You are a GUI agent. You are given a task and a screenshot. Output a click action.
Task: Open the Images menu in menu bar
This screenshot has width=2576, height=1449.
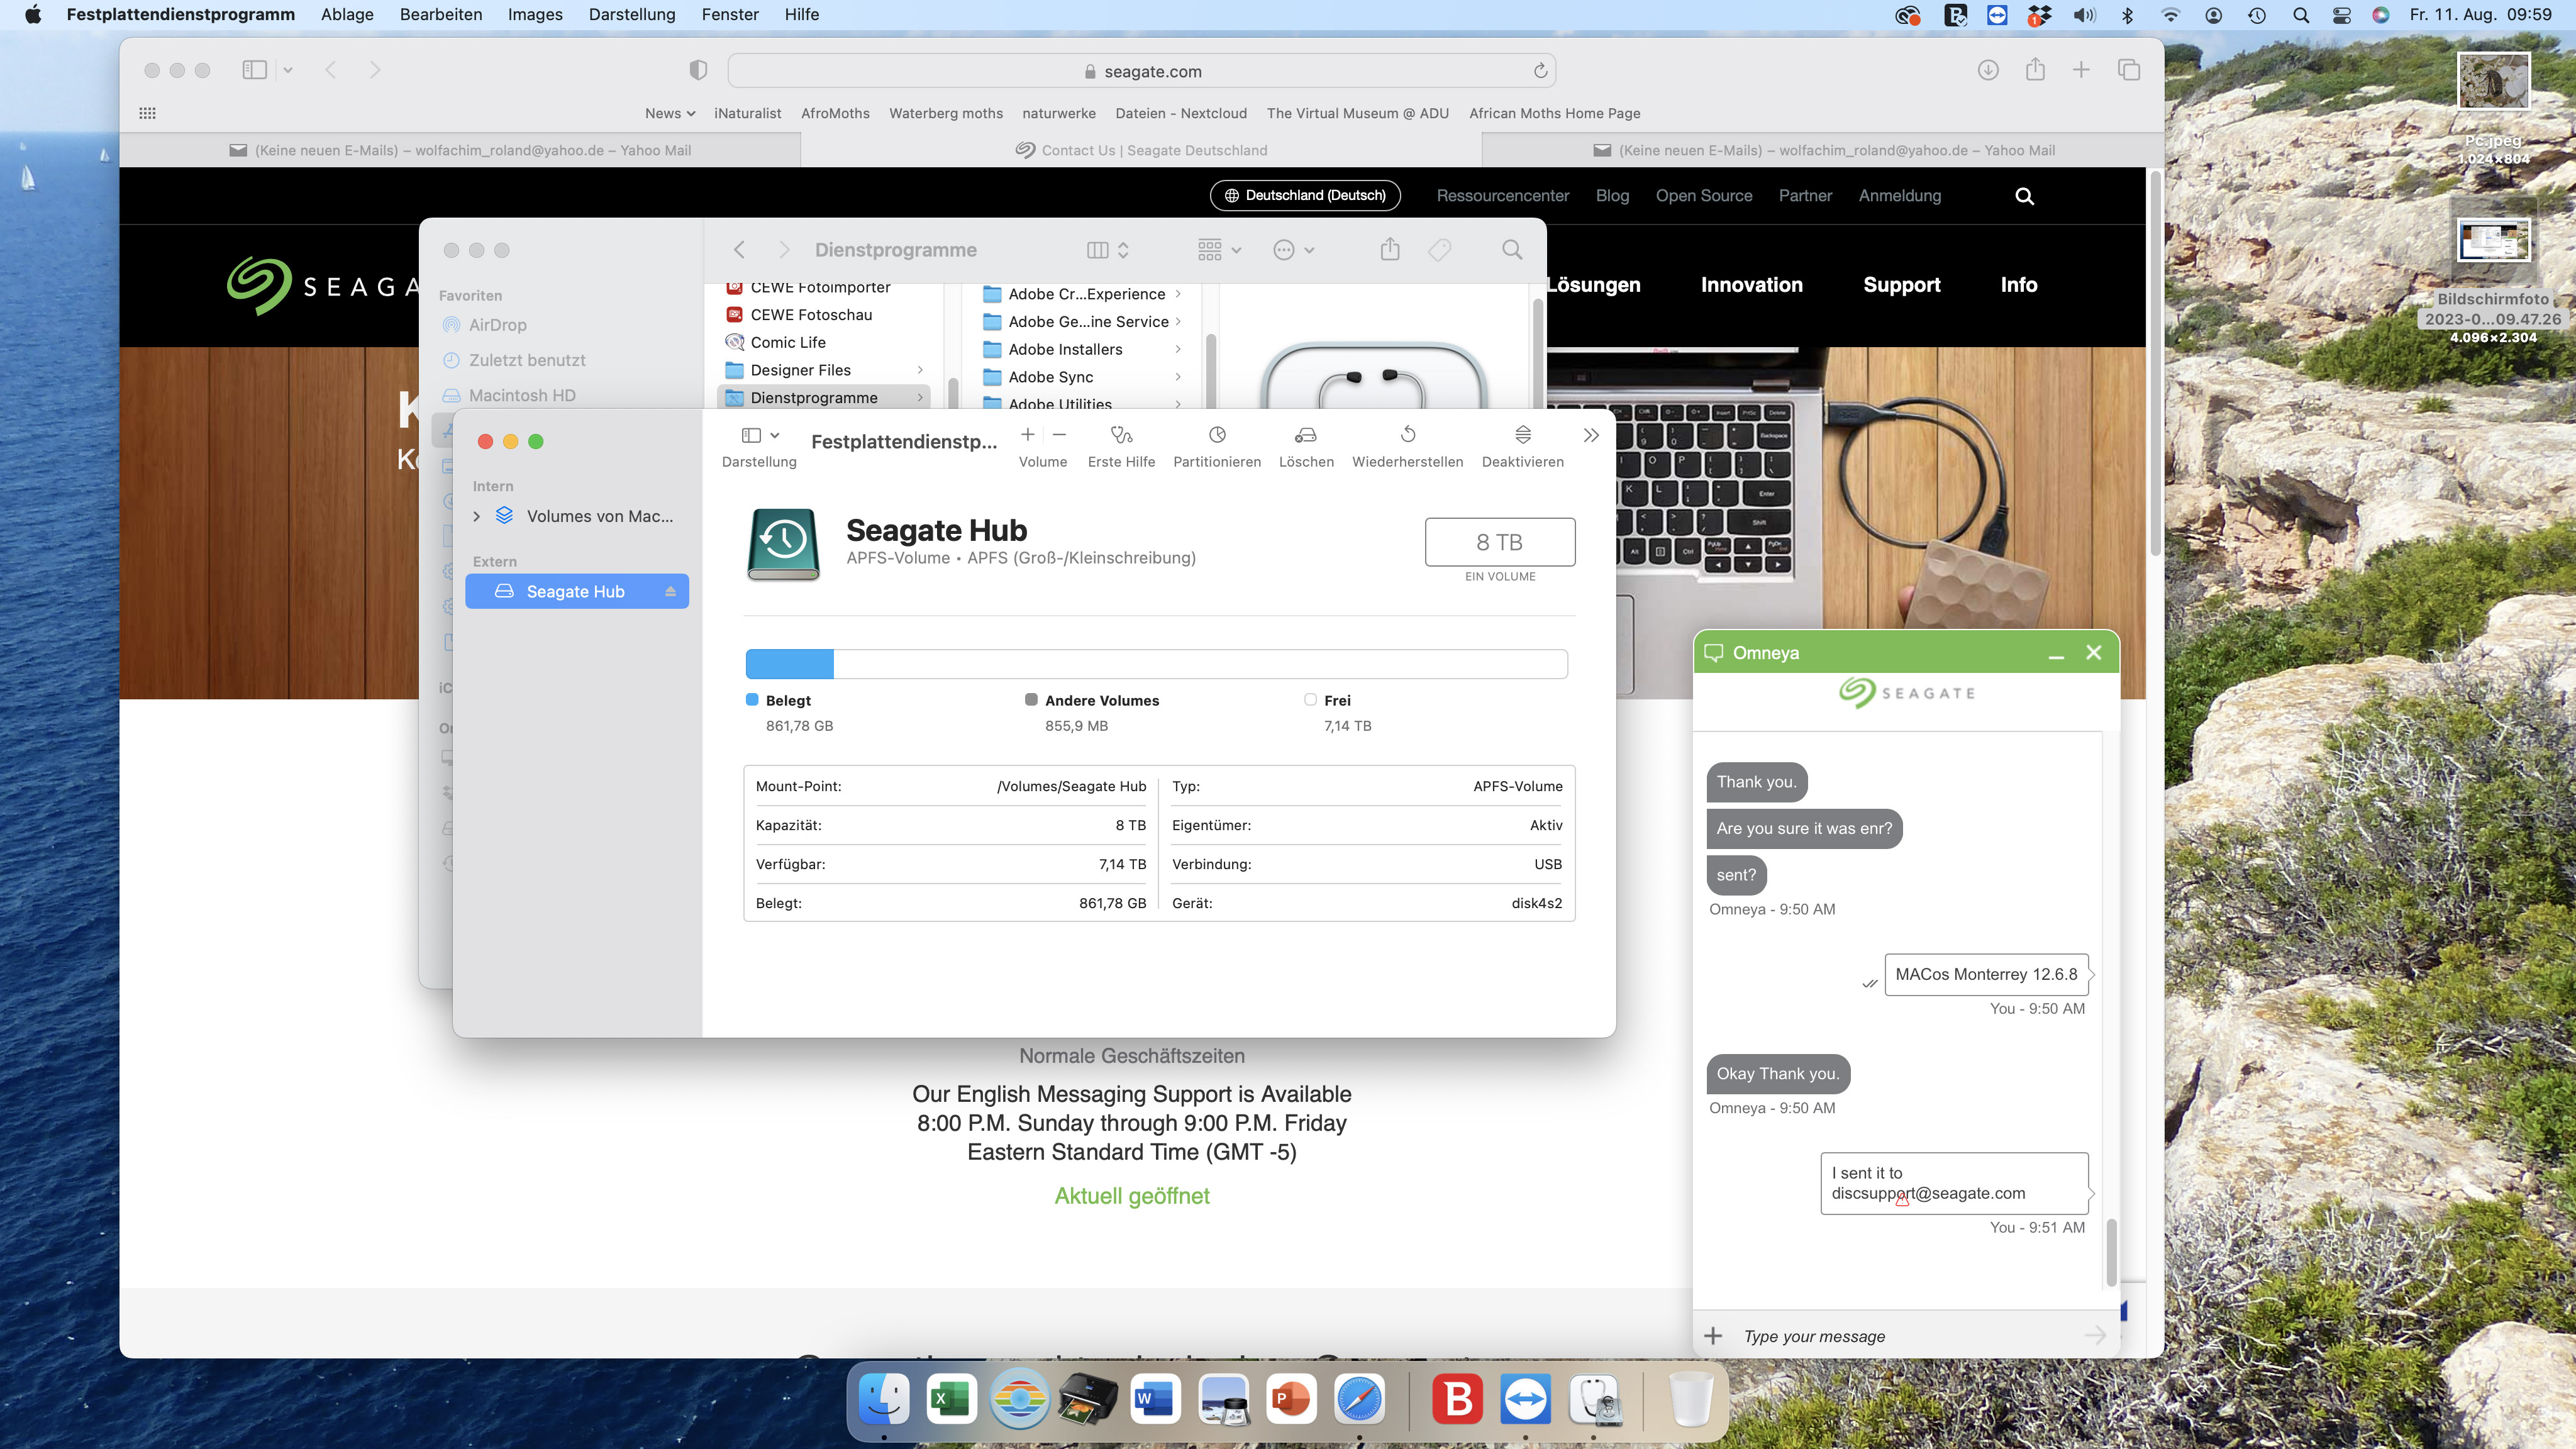pos(535,15)
